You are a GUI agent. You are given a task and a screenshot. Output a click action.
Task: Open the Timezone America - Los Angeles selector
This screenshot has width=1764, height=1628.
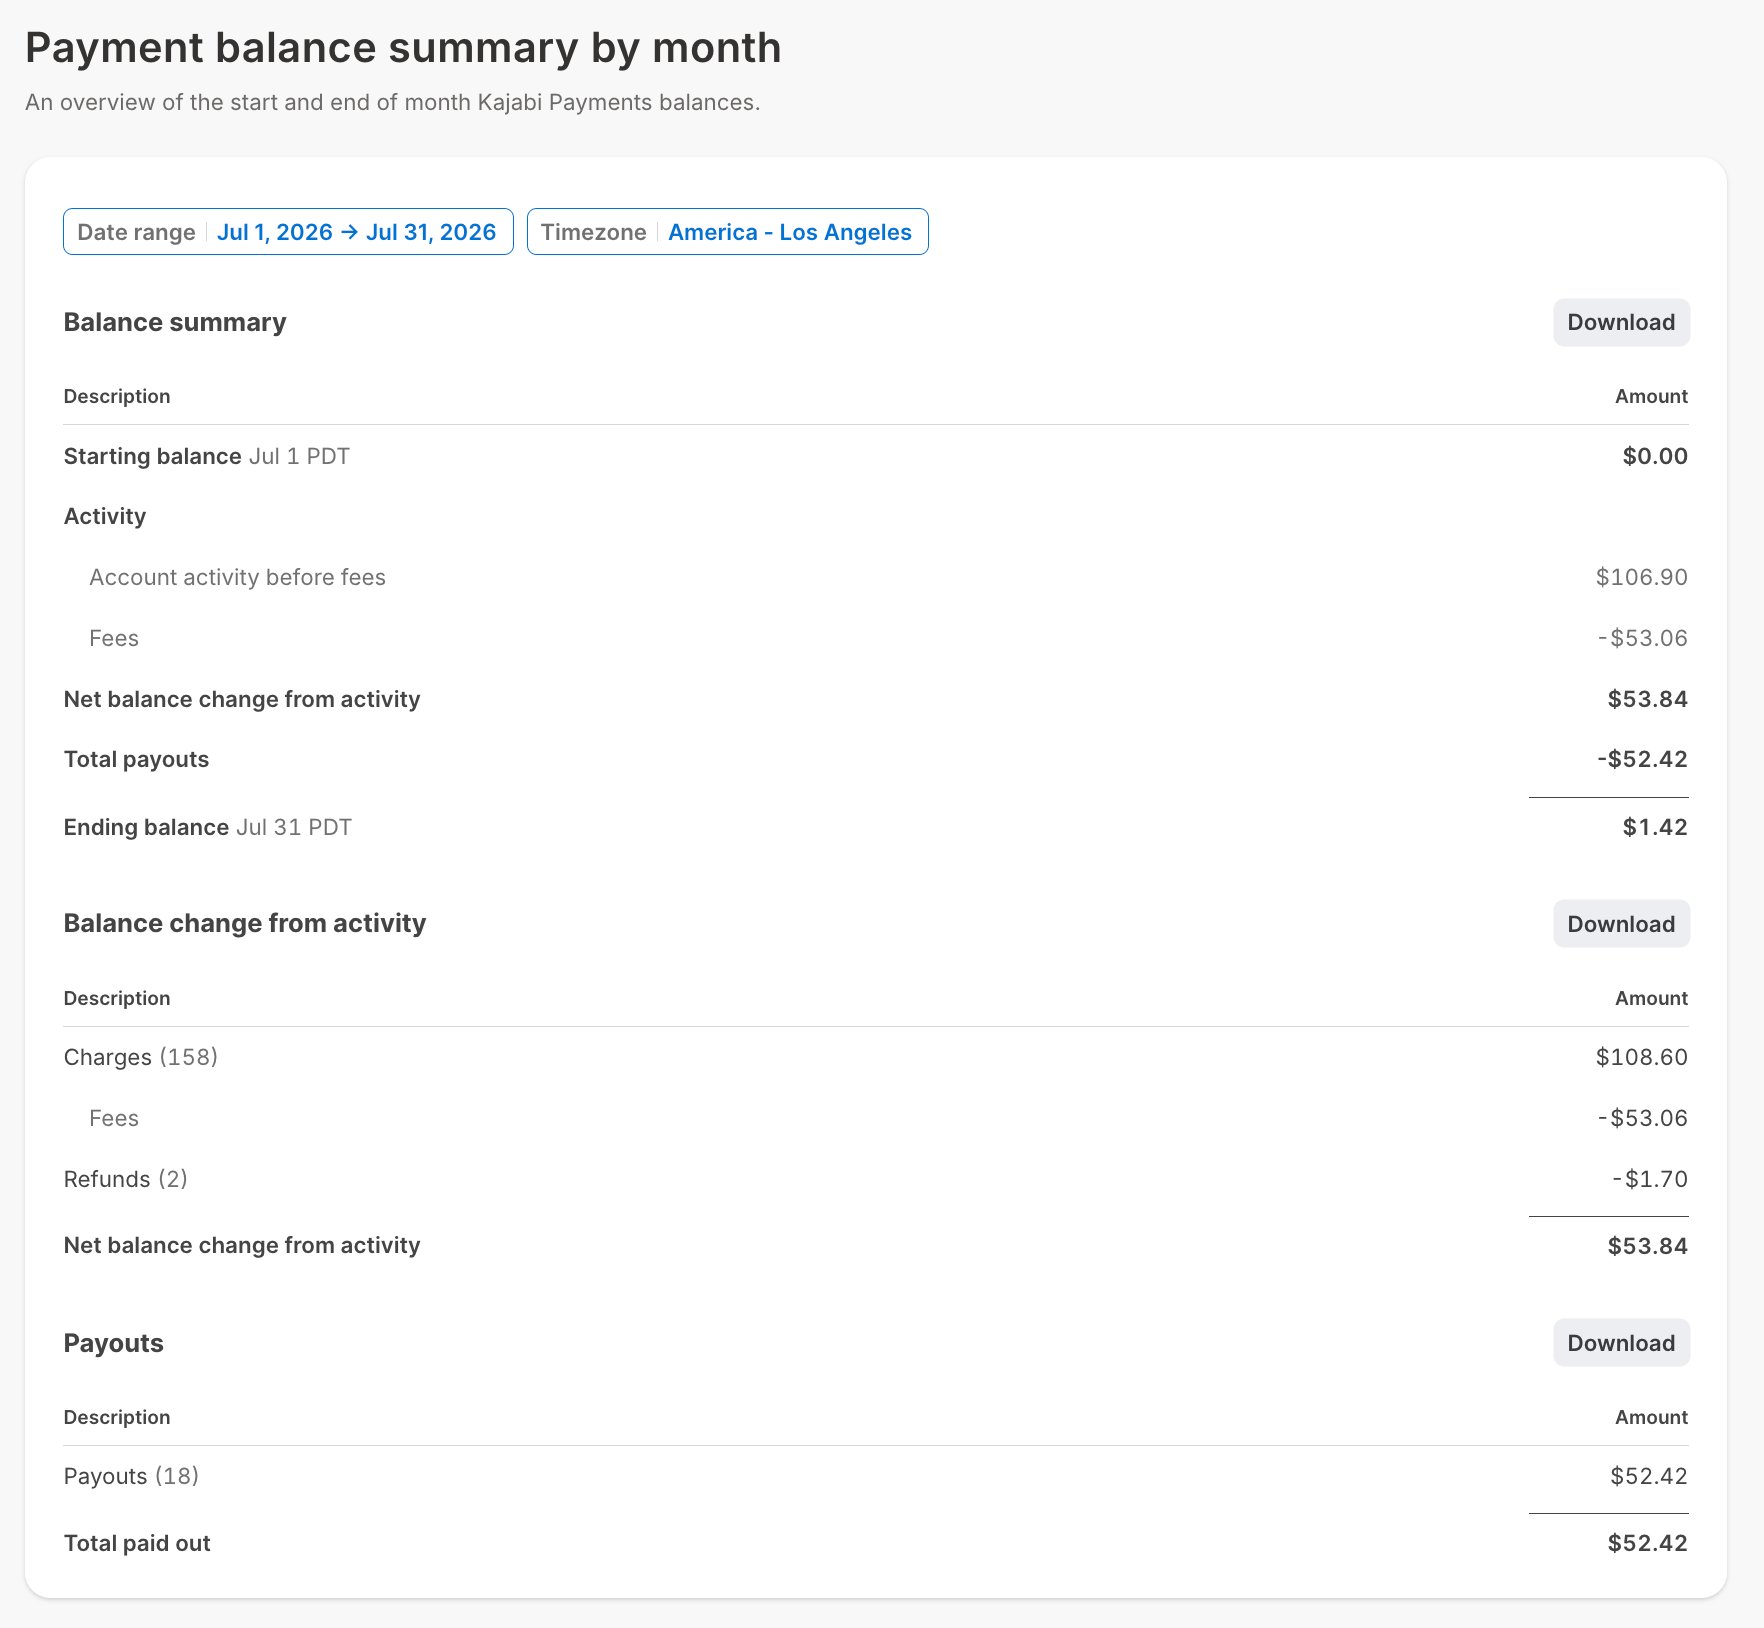pyautogui.click(x=727, y=232)
